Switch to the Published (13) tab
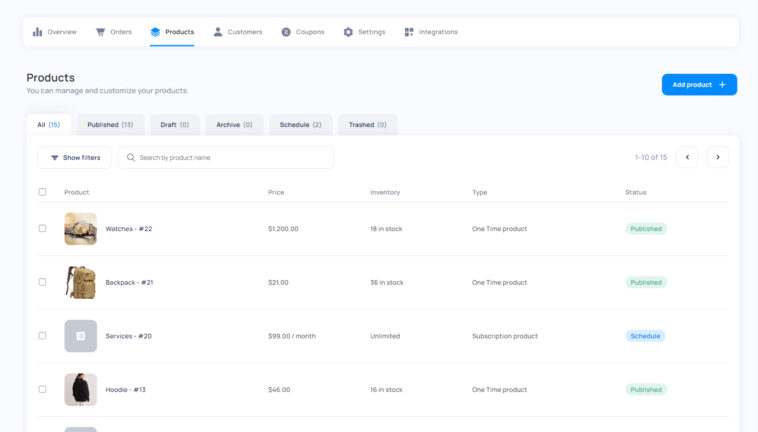This screenshot has width=758, height=432. (110, 125)
